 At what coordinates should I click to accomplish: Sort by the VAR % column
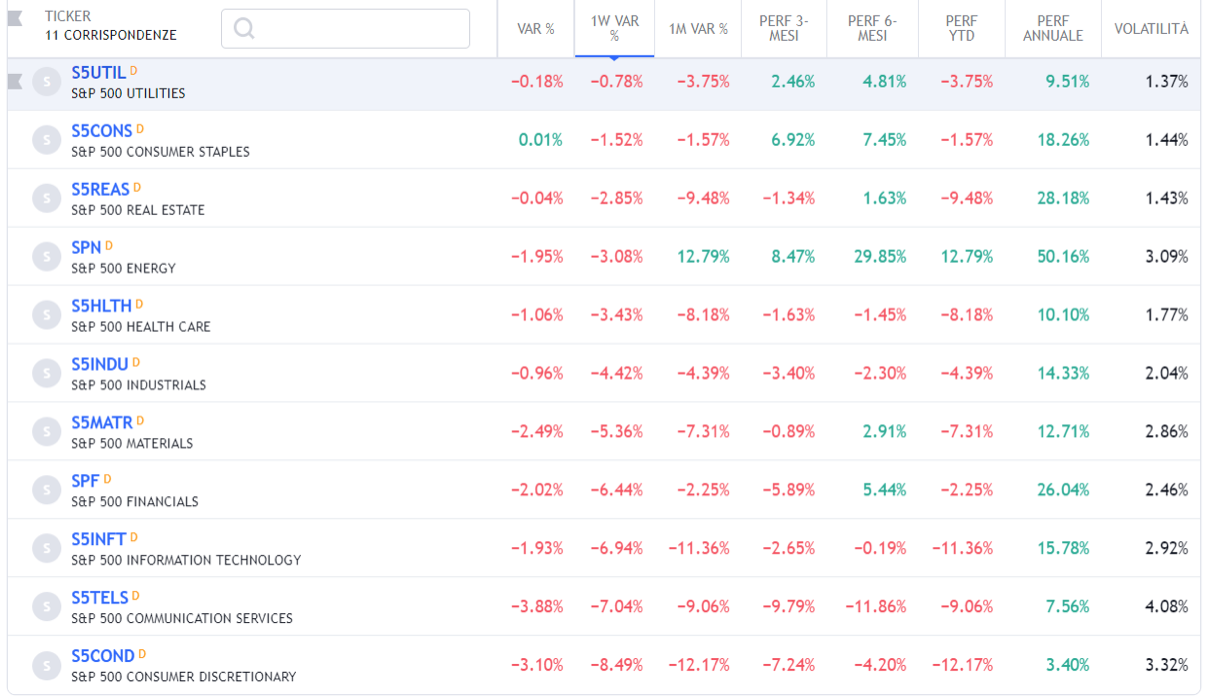(x=536, y=29)
